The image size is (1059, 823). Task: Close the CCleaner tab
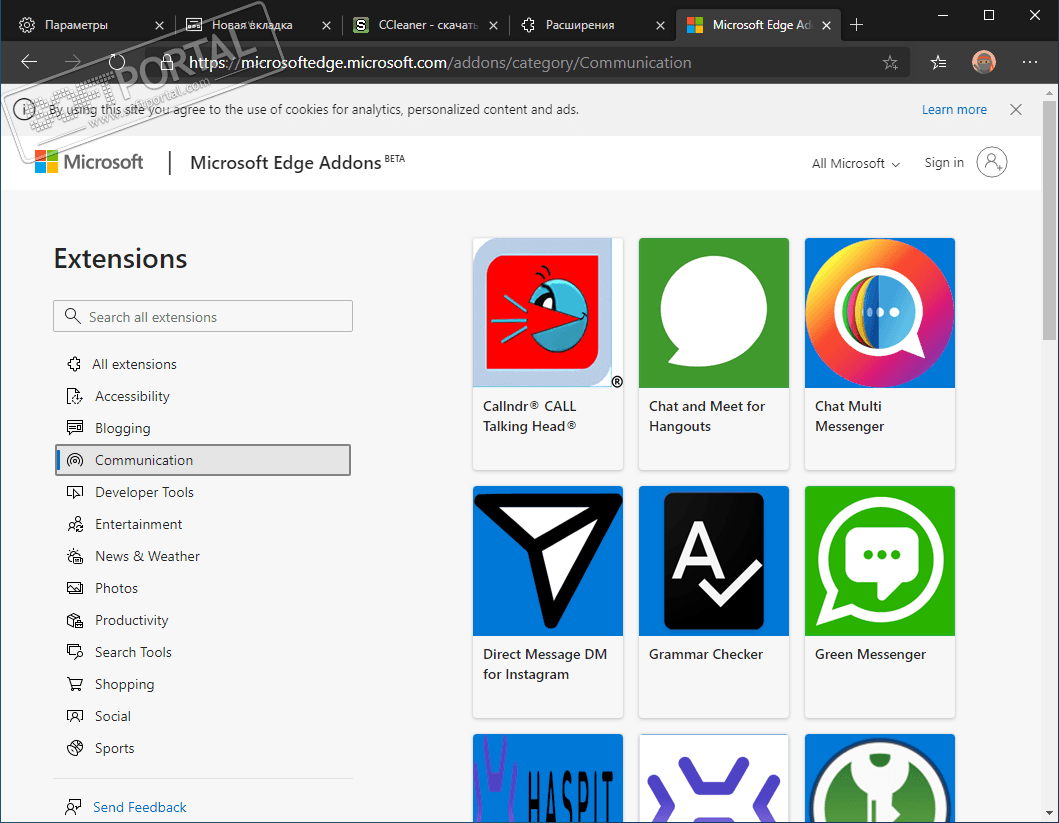click(x=494, y=26)
